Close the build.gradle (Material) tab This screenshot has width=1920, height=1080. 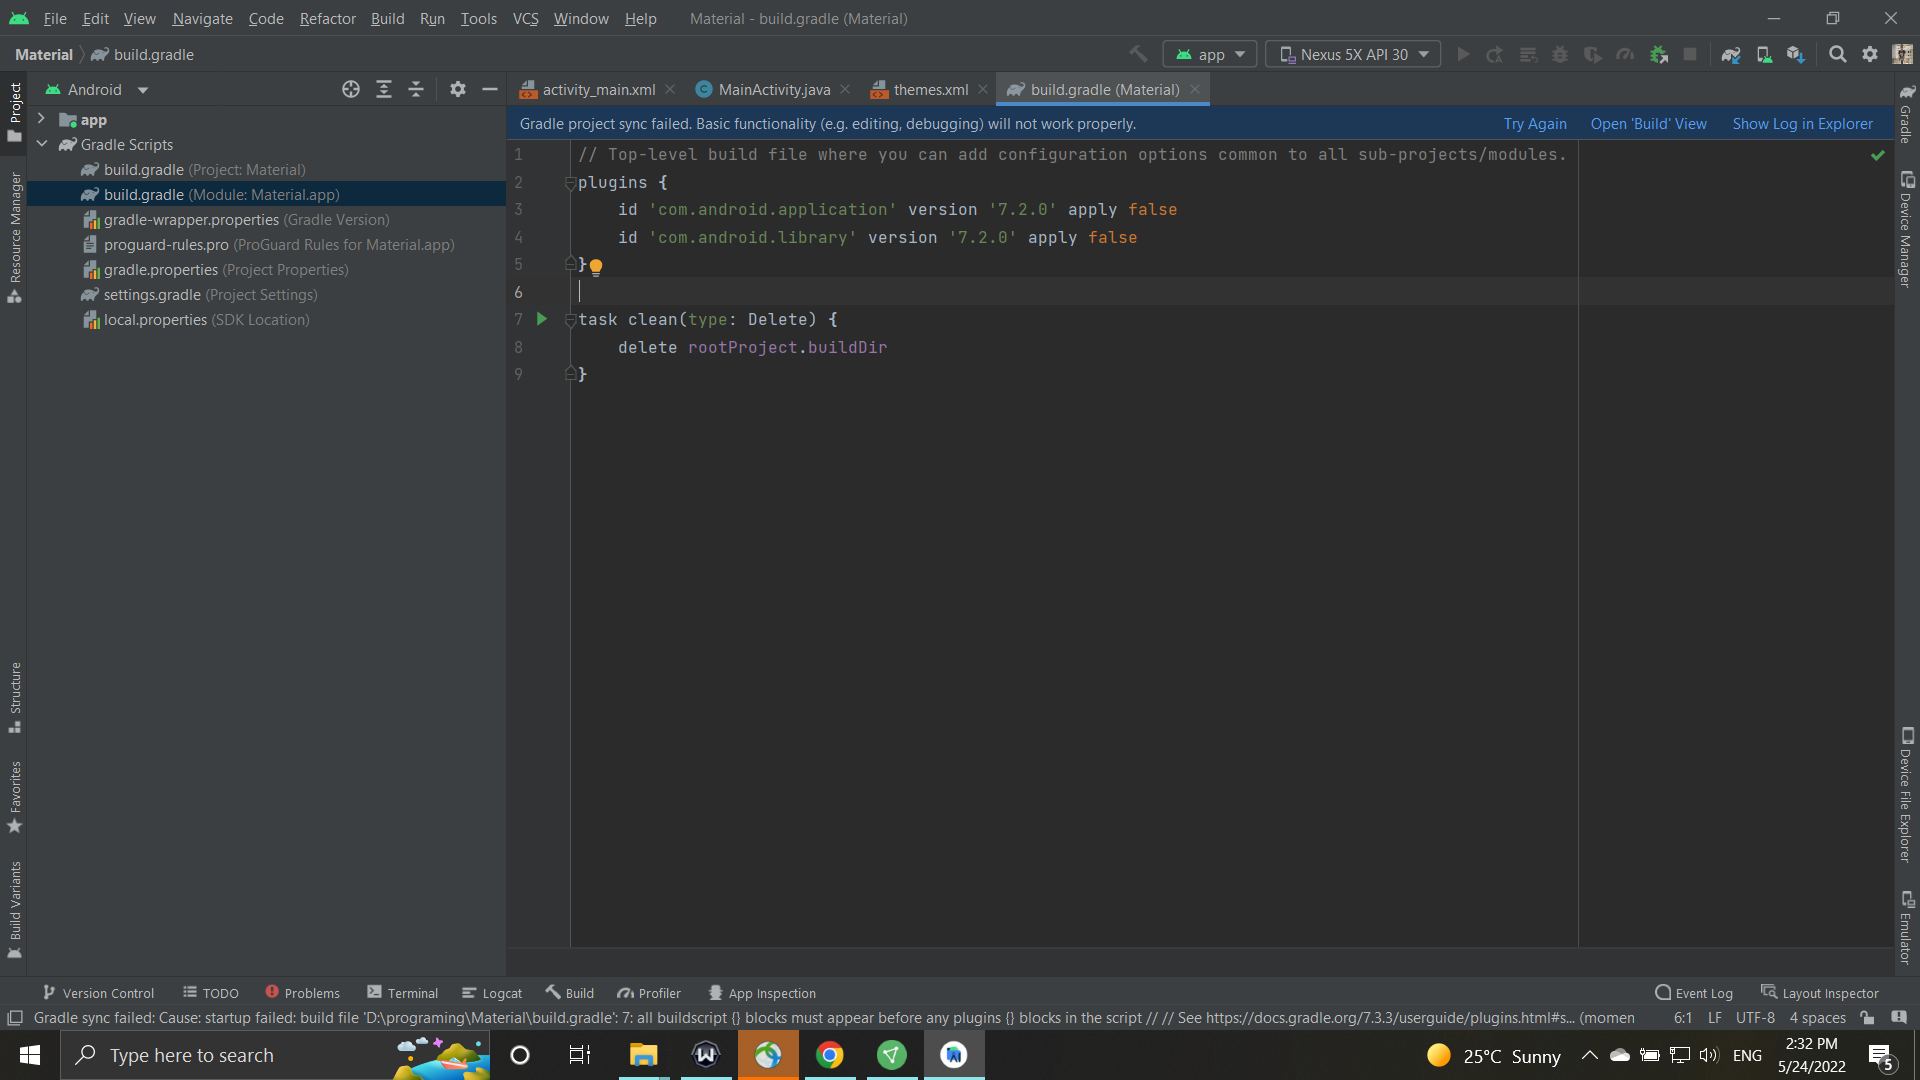[1195, 89]
